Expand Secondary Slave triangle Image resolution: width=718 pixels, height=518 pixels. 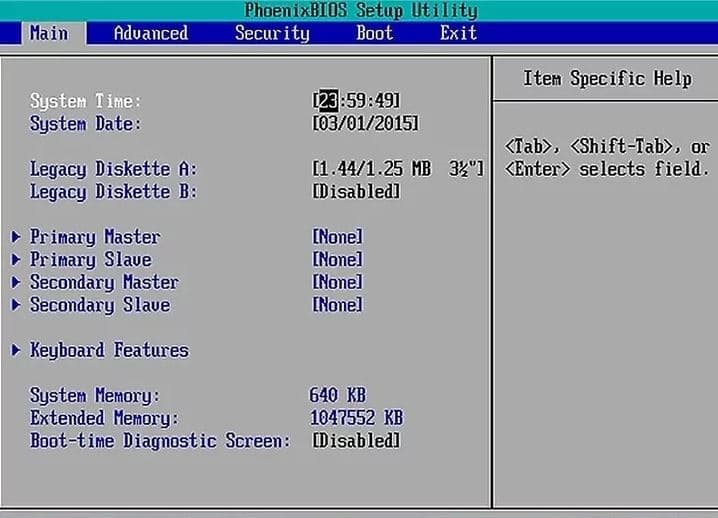click(16, 305)
